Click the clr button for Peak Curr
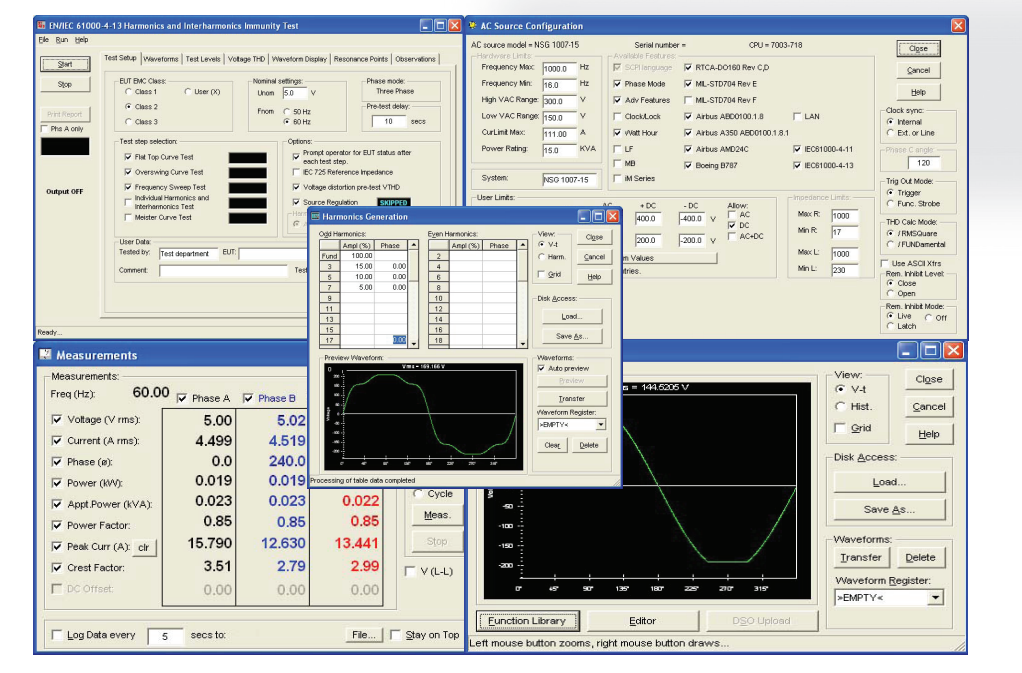1022x673 pixels. (143, 547)
